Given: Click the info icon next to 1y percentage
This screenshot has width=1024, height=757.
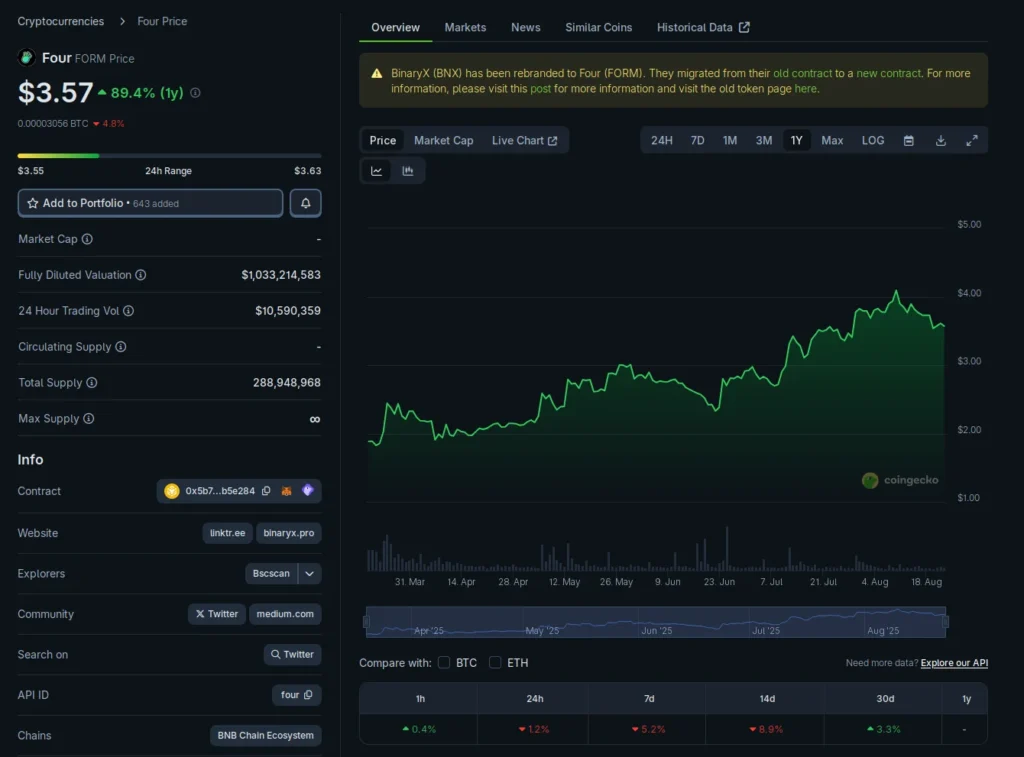Looking at the screenshot, I should (x=195, y=93).
